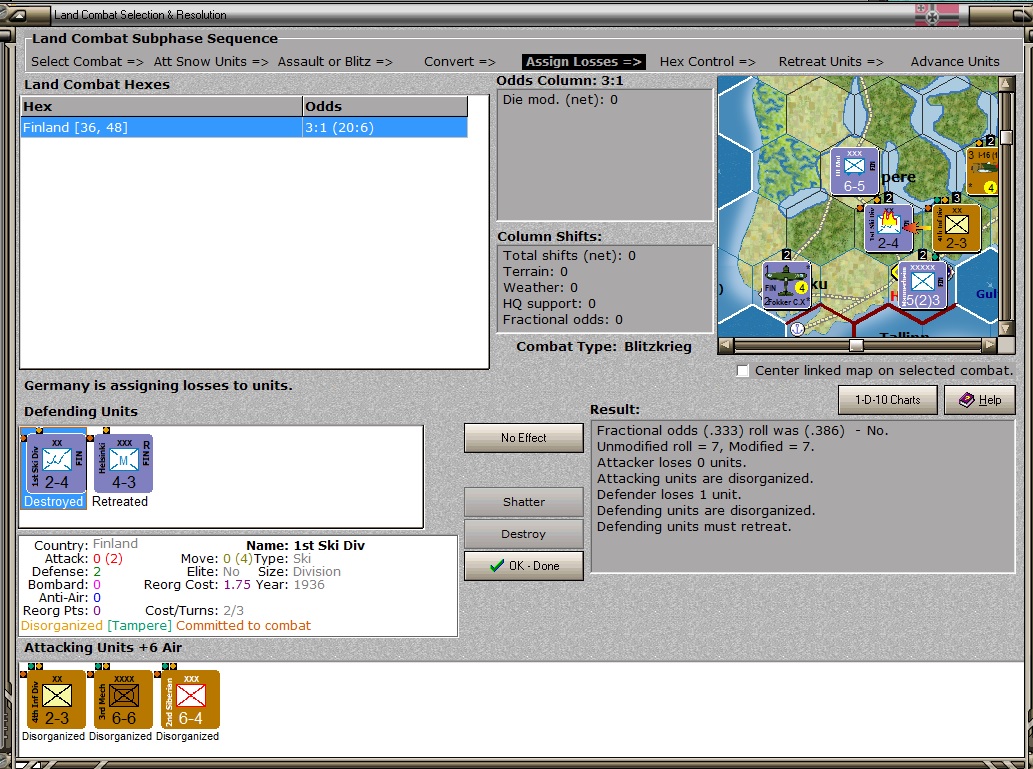The height and width of the screenshot is (769, 1033).
Task: Toggle center linked map on selected combat
Action: pos(743,371)
